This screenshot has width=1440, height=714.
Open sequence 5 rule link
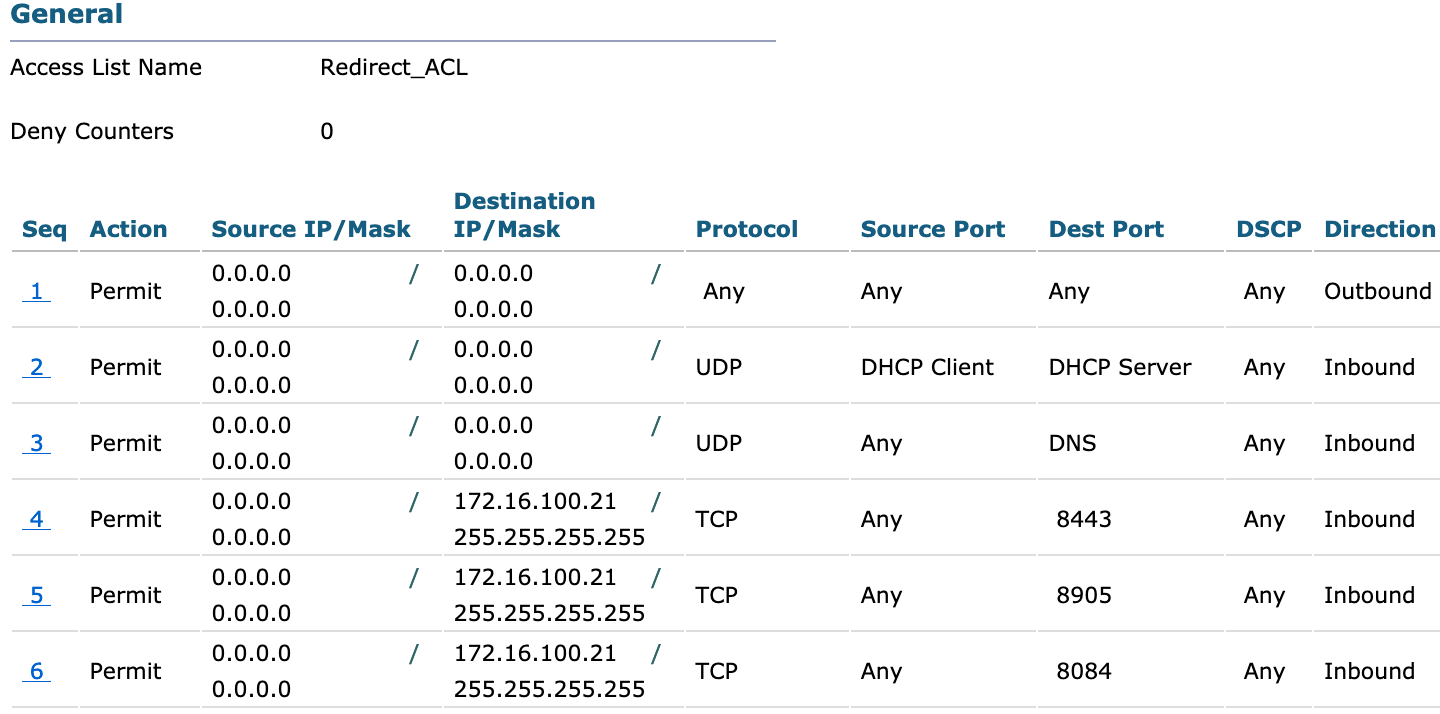point(36,596)
